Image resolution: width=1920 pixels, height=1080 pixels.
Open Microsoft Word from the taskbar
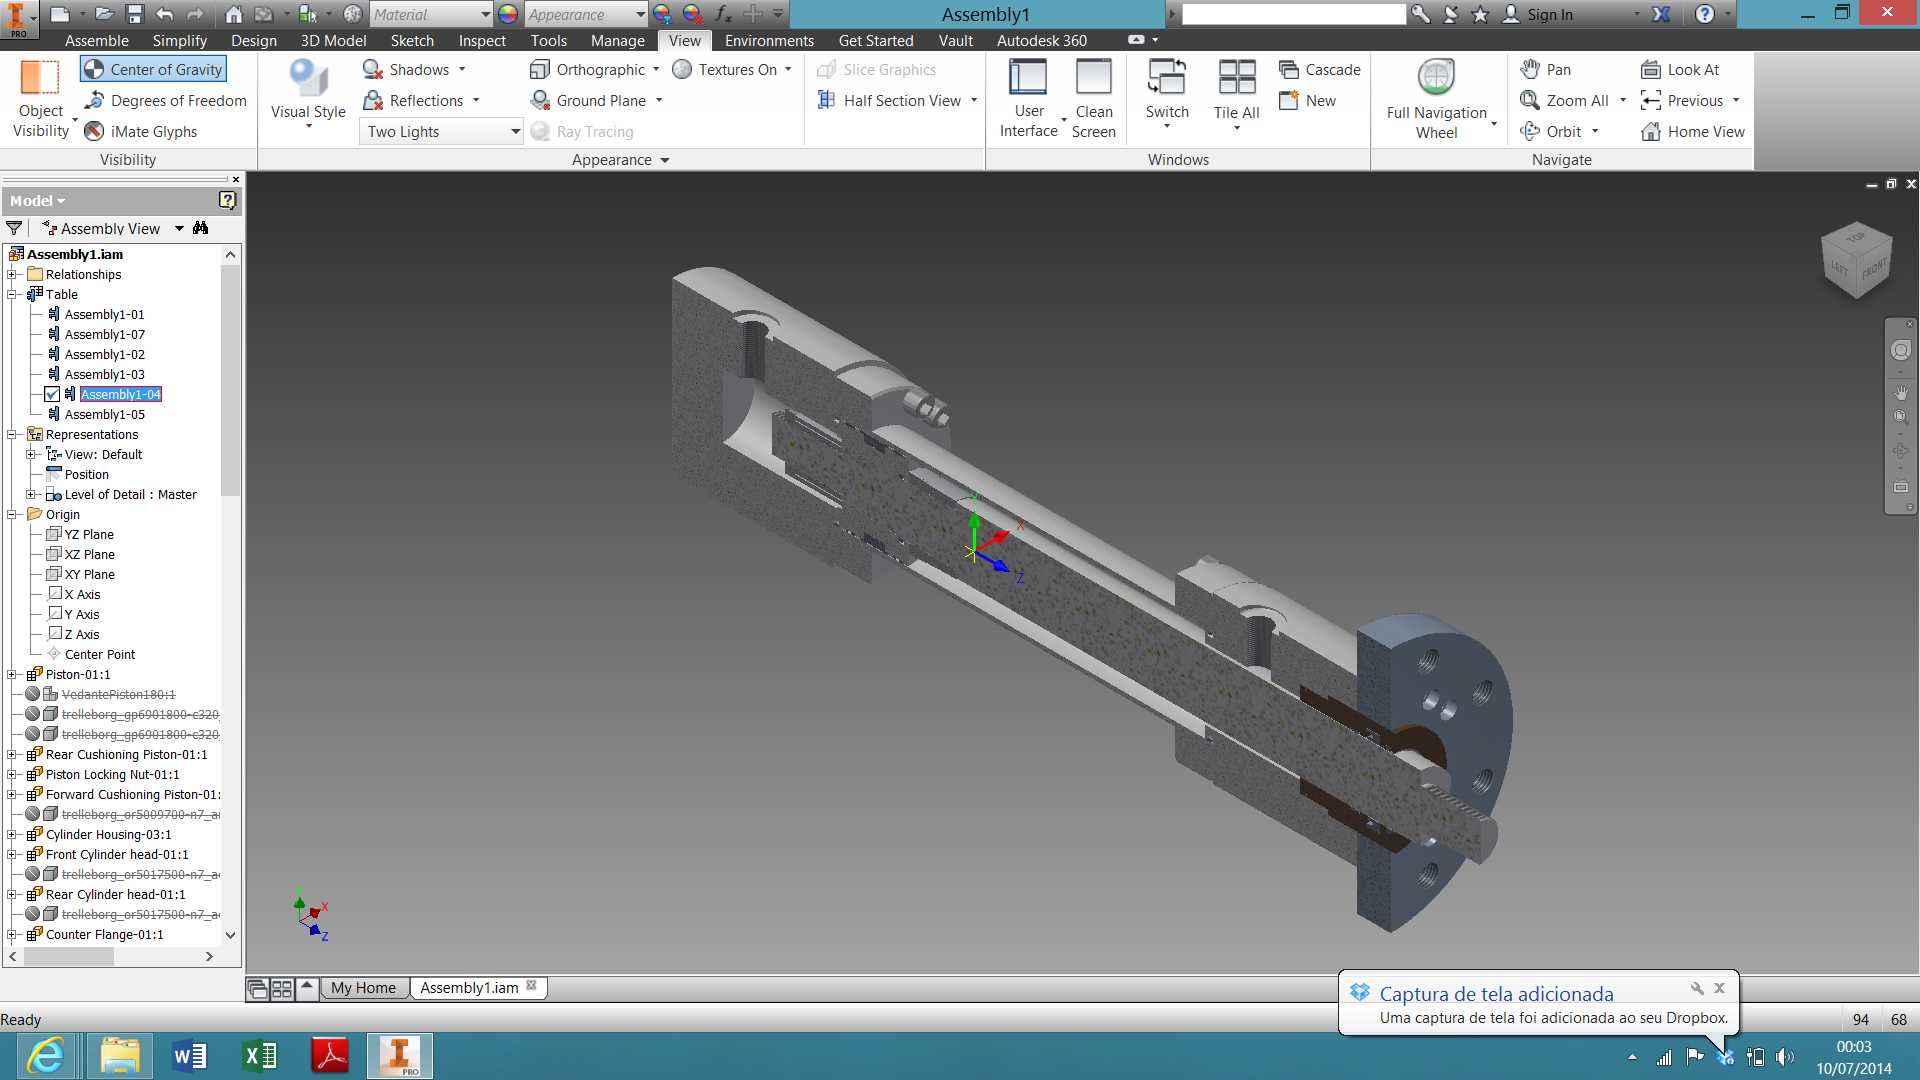coord(190,1056)
